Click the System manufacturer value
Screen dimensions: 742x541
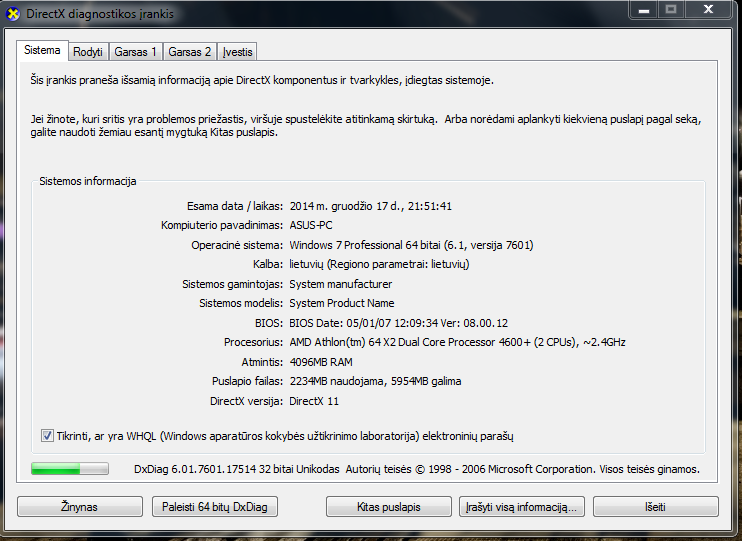(341, 284)
